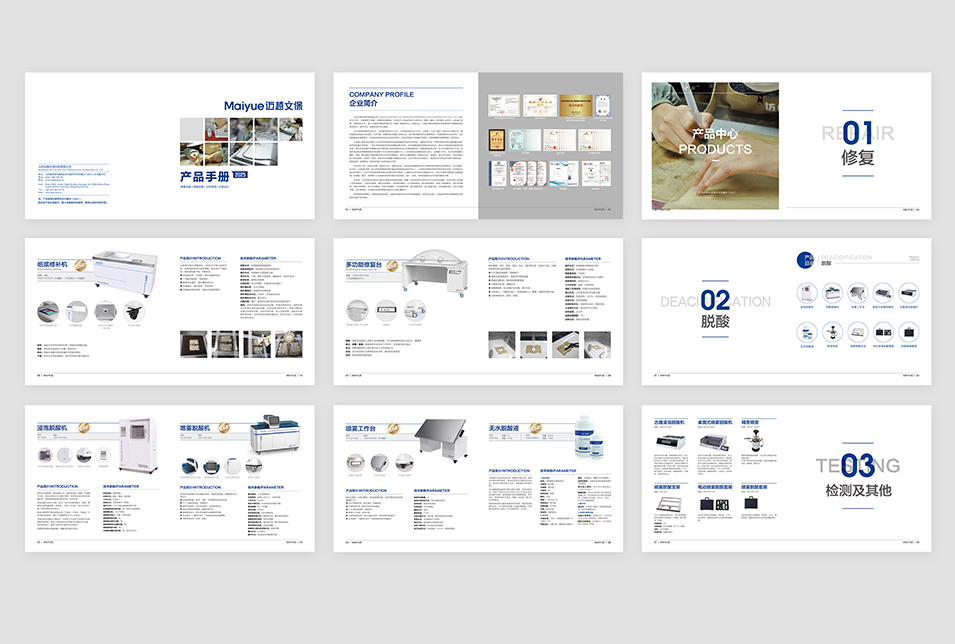955x644 pixels.
Task: Click first circular product icon in 脱酸 catalog
Action: point(806,293)
